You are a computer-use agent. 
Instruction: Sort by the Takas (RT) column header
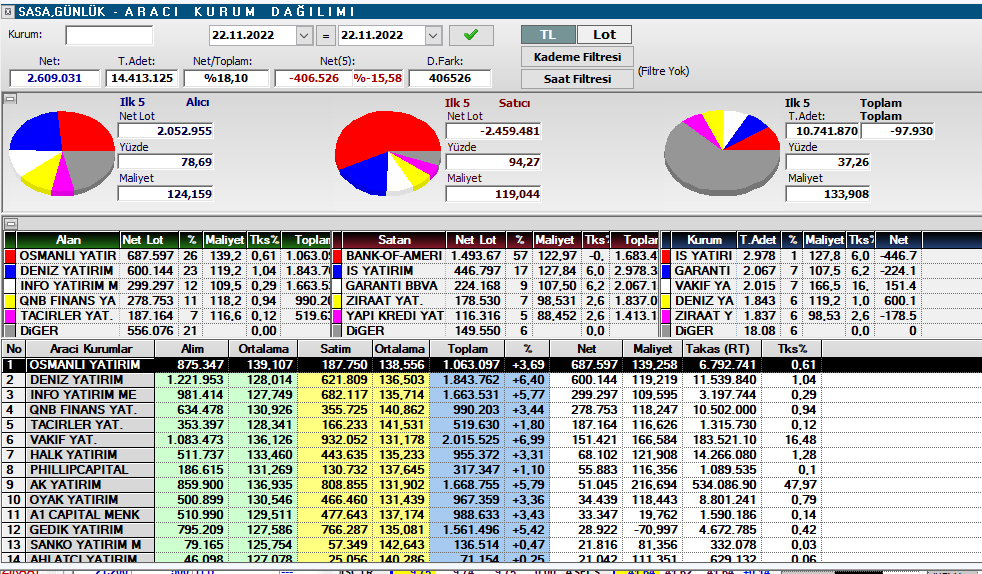717,348
